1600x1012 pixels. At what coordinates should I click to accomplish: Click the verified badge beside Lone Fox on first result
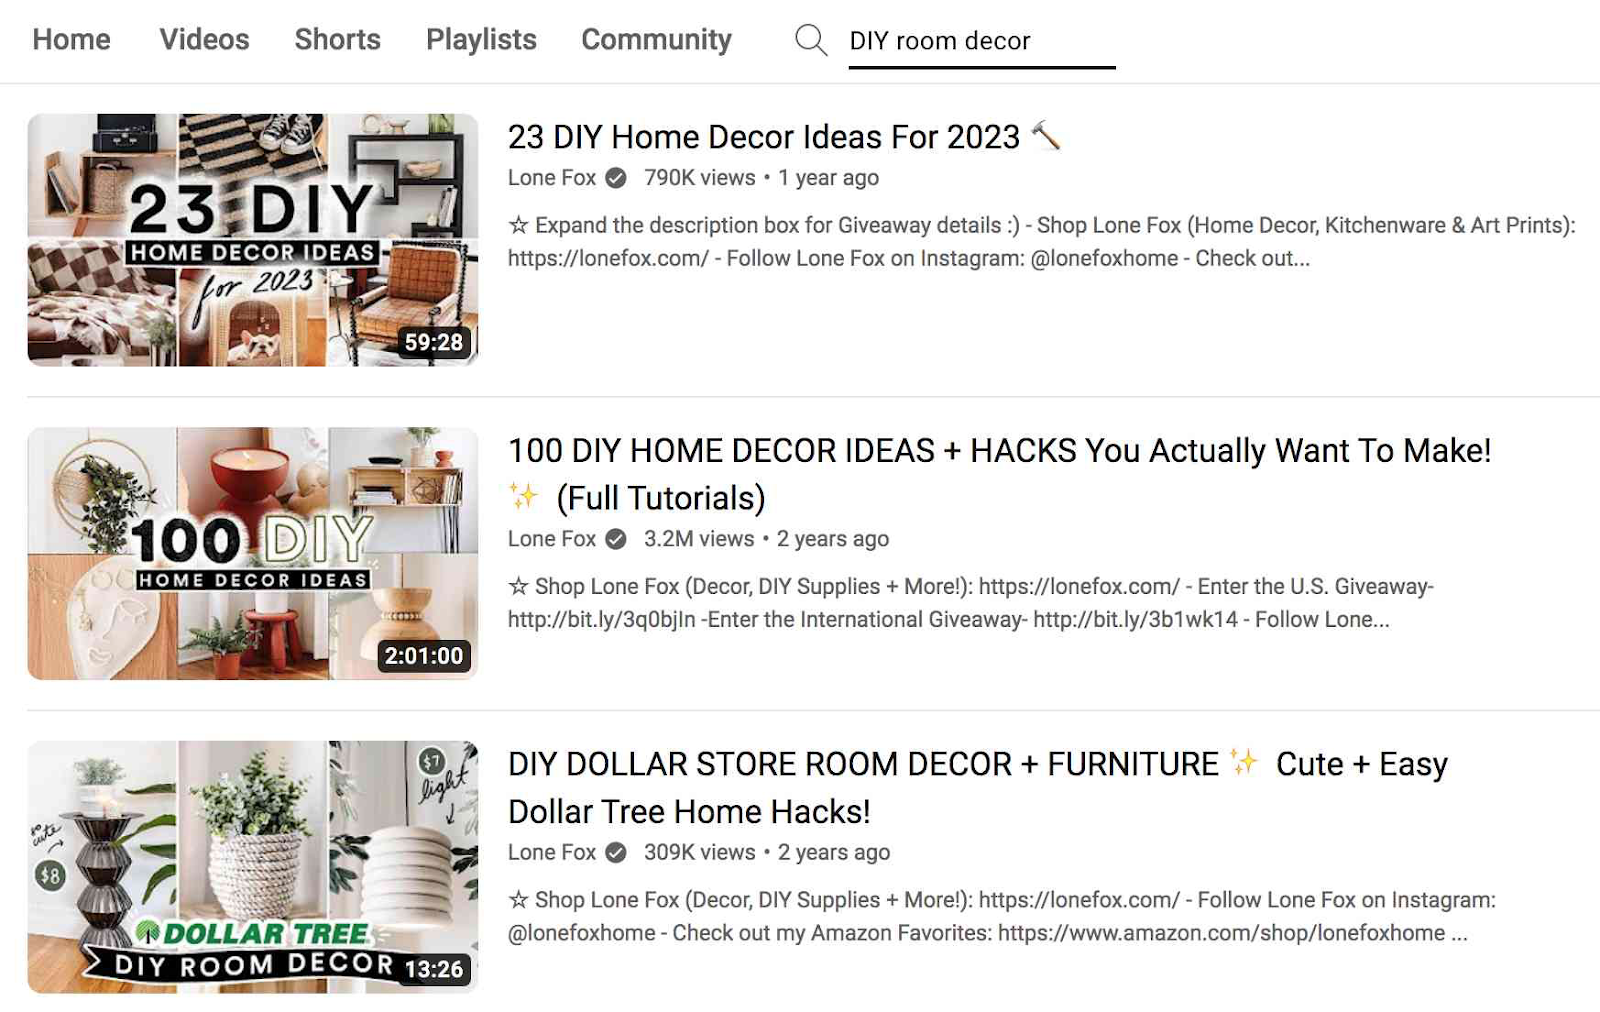614,178
